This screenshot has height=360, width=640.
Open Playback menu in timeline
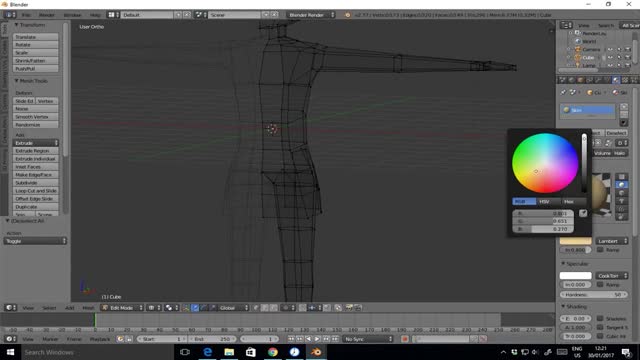click(100, 339)
